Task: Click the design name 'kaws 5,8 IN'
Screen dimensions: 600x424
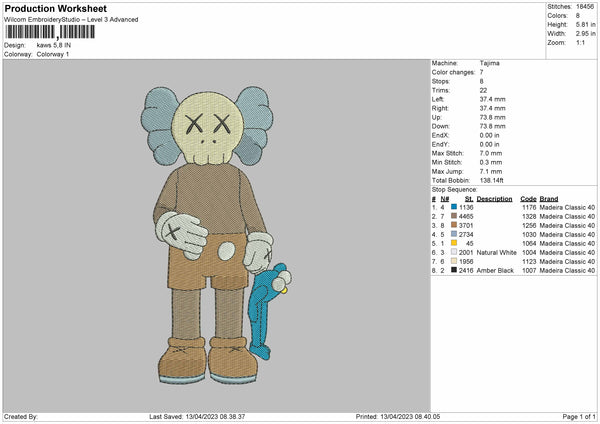Action: [x=54, y=45]
